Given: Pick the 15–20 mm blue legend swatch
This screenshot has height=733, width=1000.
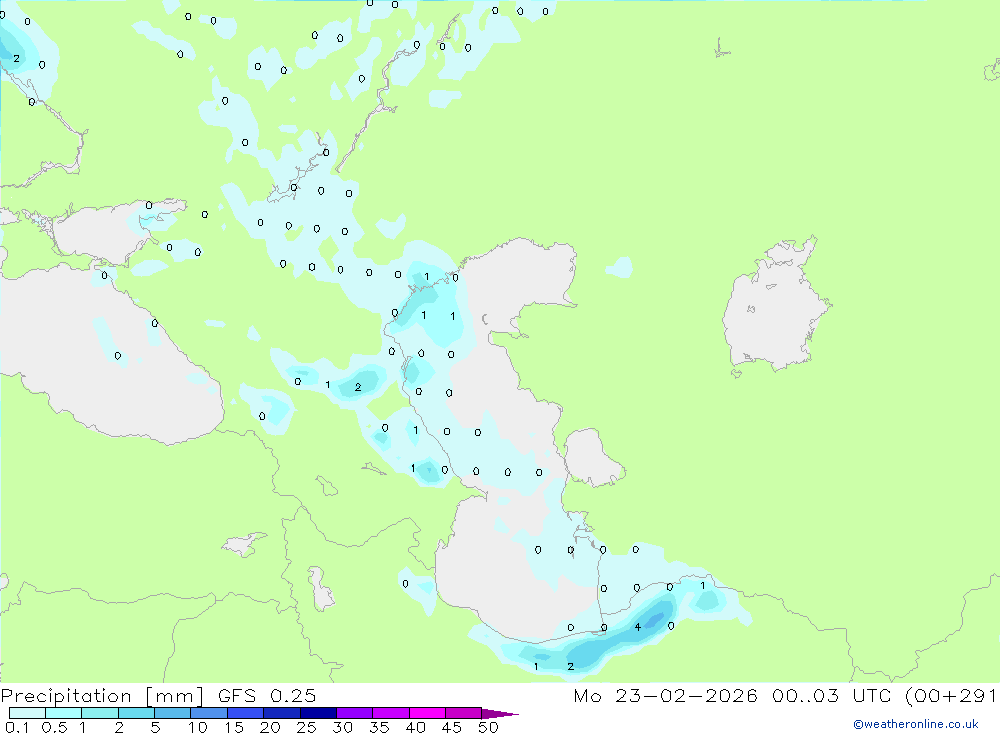Looking at the screenshot, I should pyautogui.click(x=246, y=713).
